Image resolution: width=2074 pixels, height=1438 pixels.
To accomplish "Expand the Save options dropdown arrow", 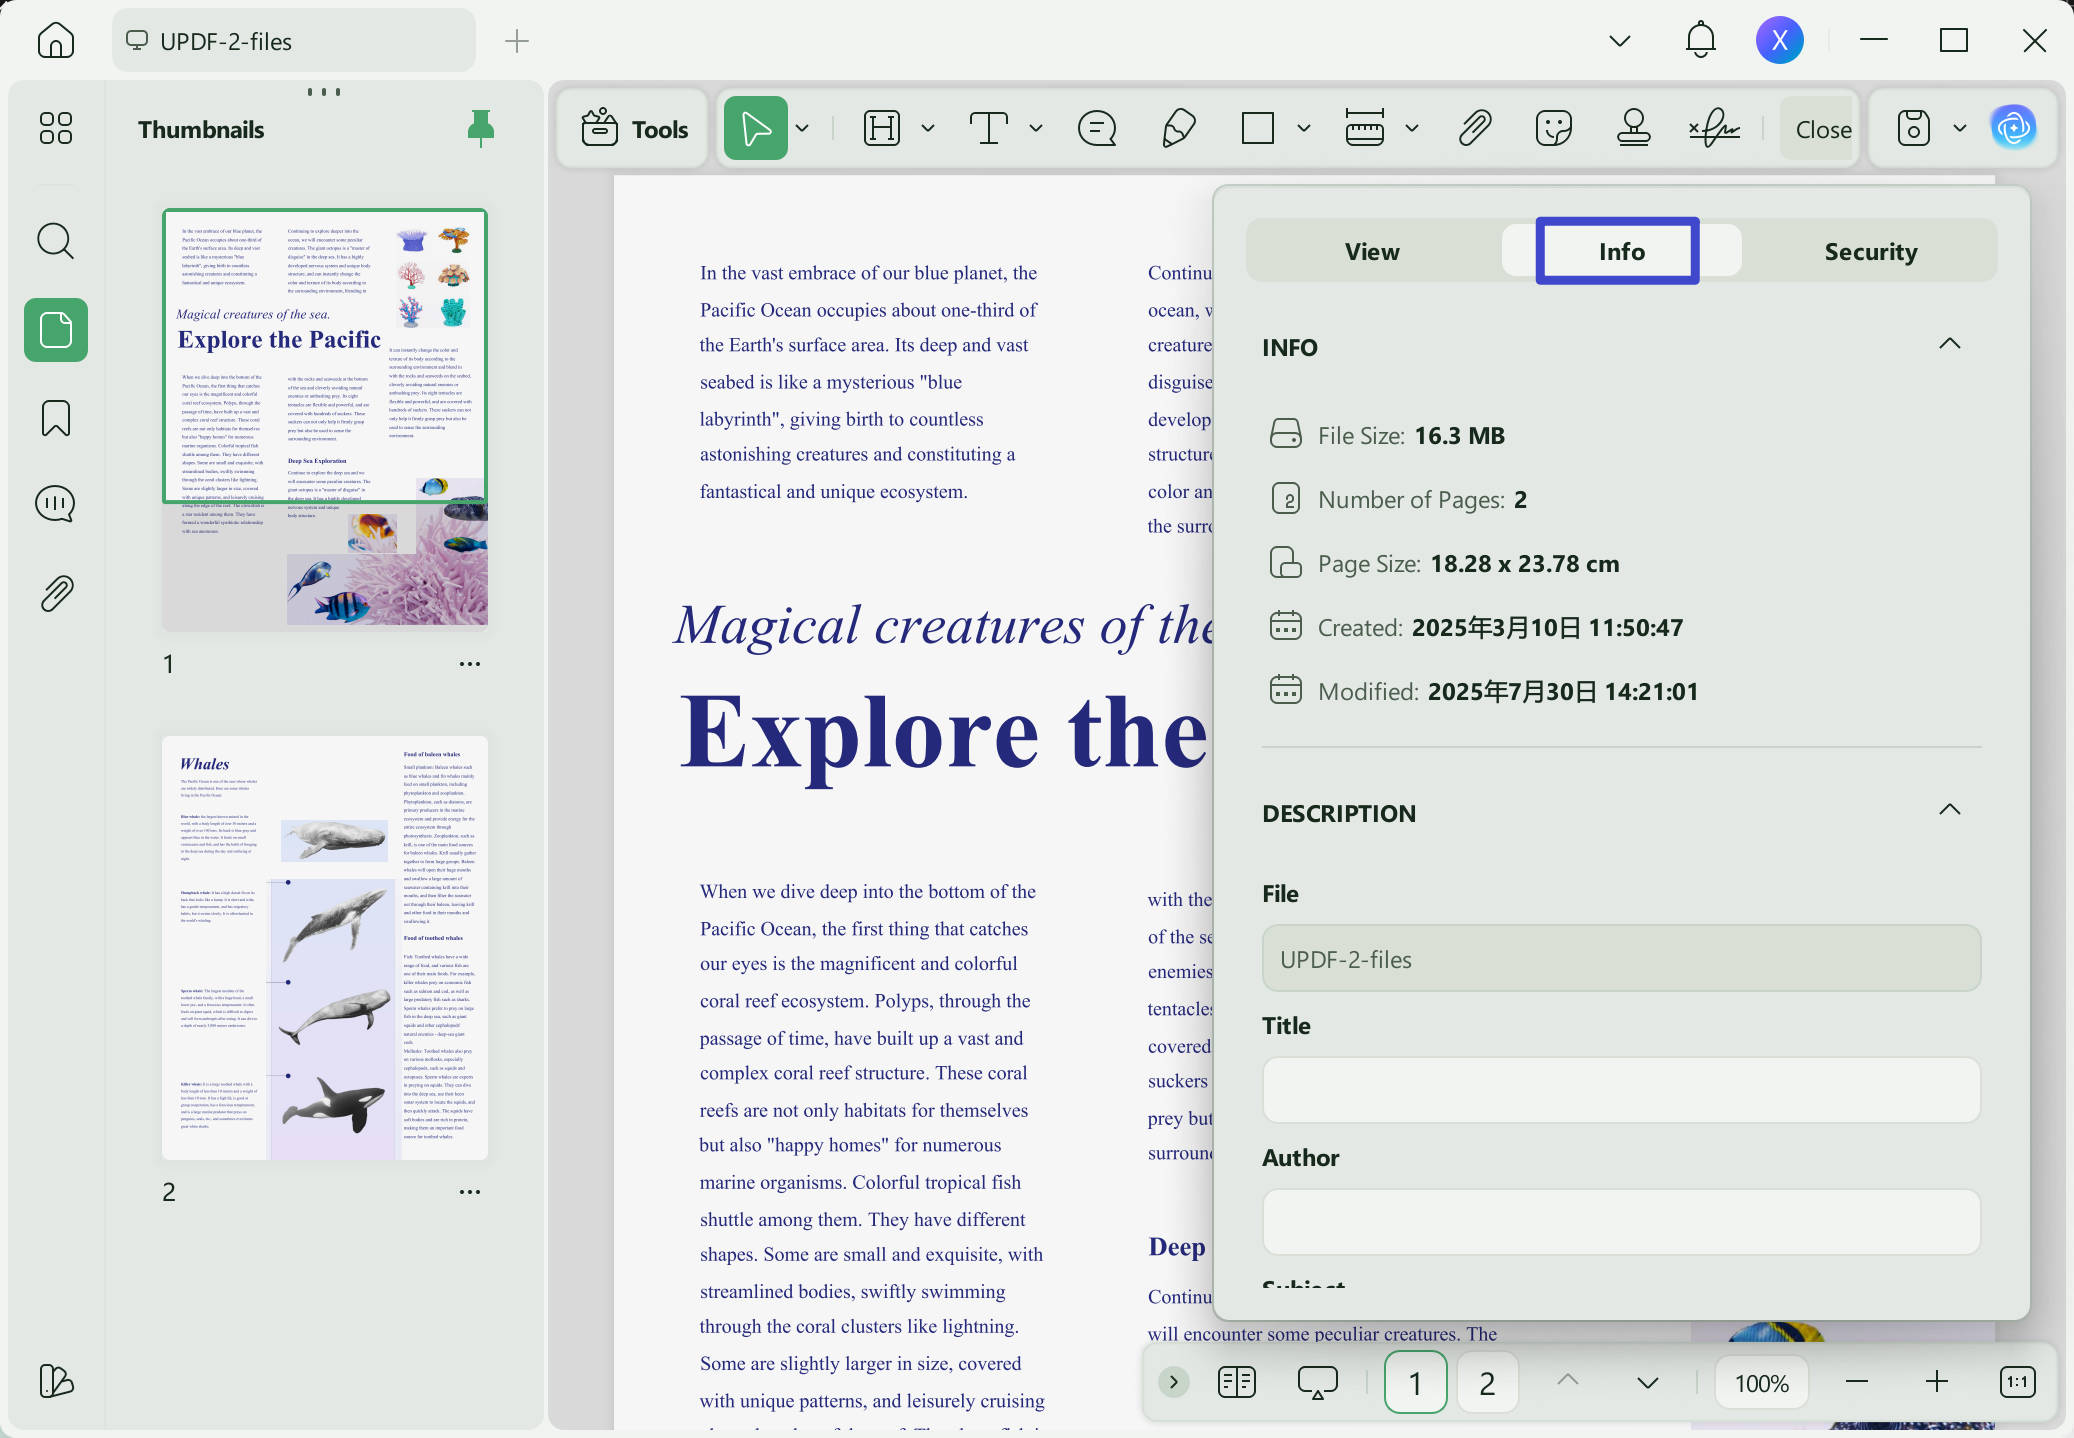I will (x=1960, y=128).
